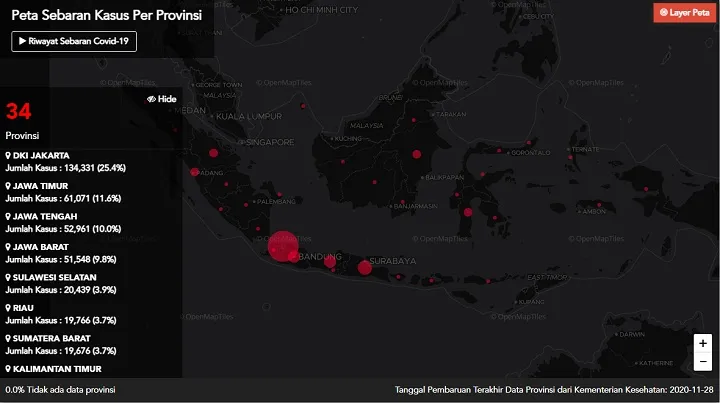Click the red bubble in South Sulawesi
Viewport: 720px width, 403px height.
(x=468, y=212)
